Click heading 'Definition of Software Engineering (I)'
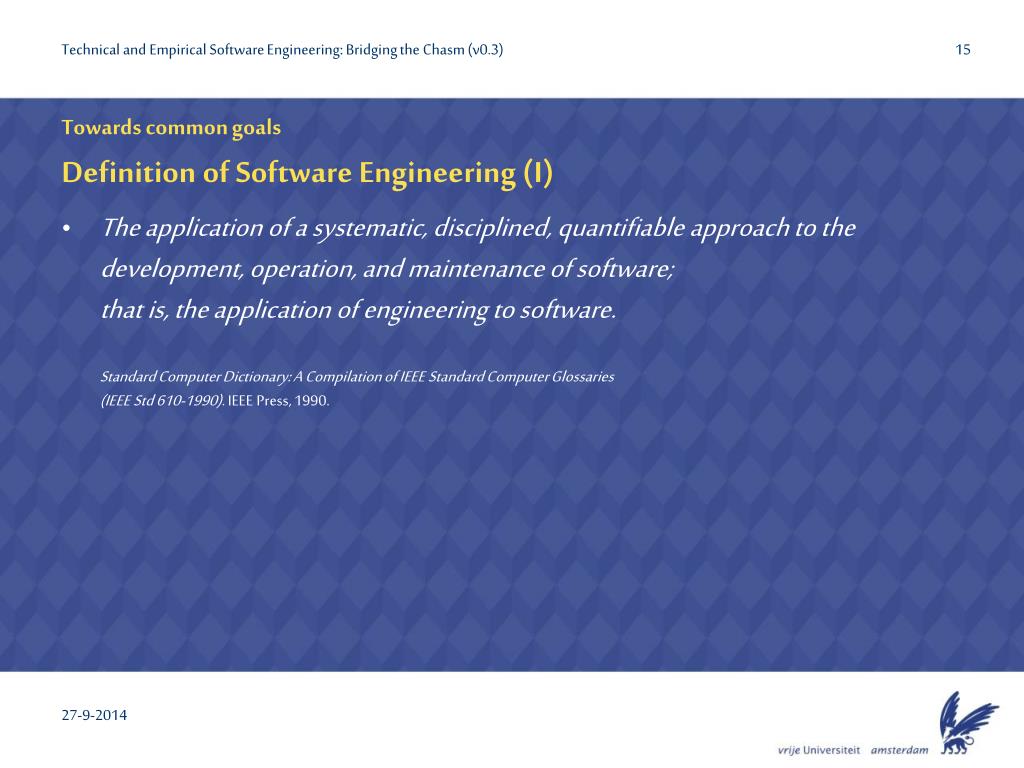Image resolution: width=1024 pixels, height=768 pixels. click(x=307, y=173)
